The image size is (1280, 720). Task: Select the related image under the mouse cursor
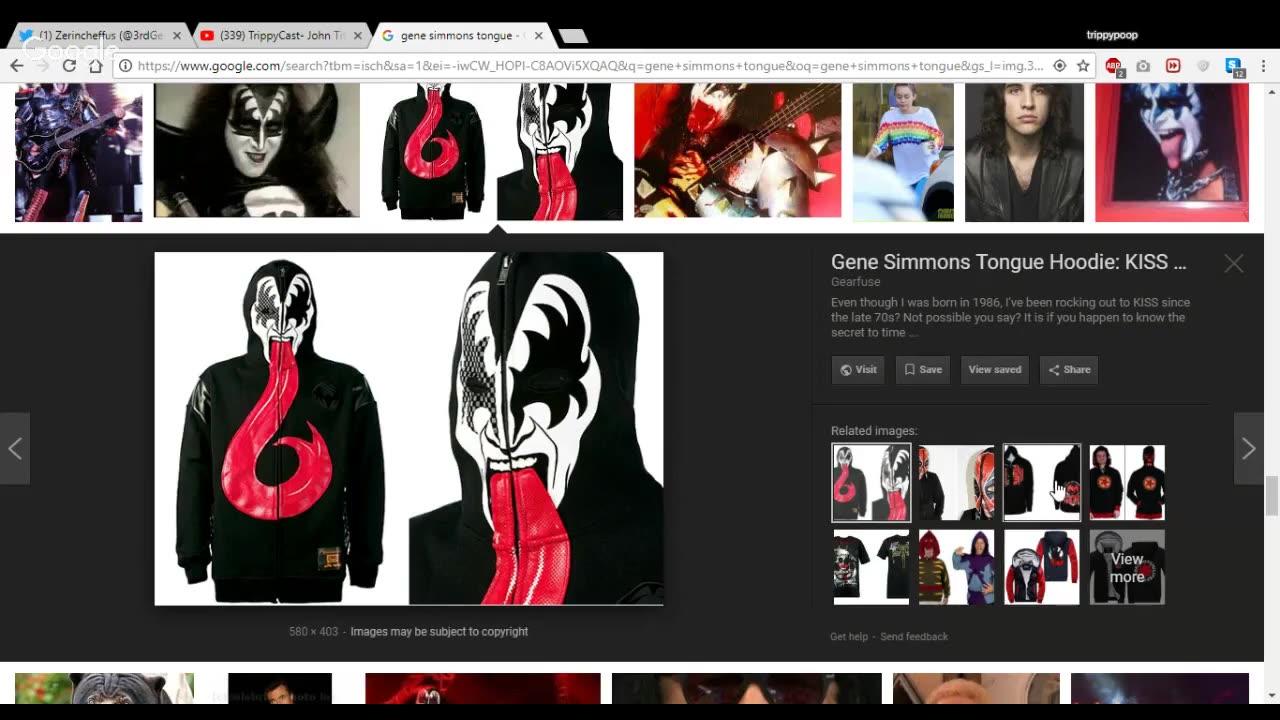point(1042,483)
